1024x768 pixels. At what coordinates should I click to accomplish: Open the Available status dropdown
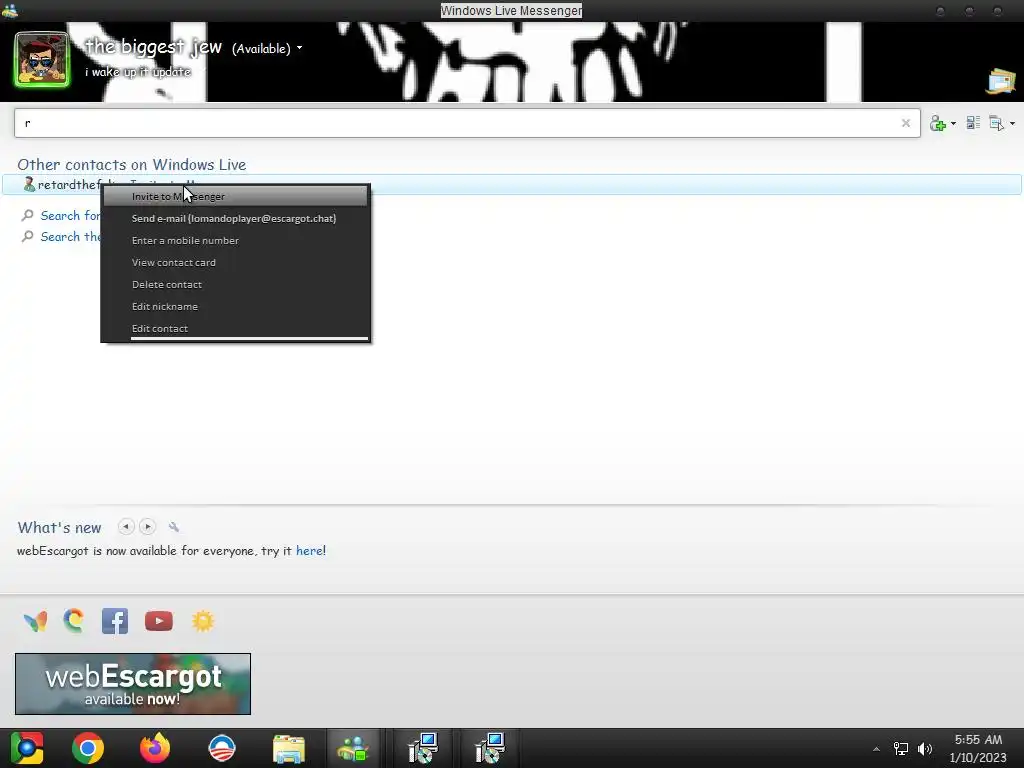coord(266,48)
